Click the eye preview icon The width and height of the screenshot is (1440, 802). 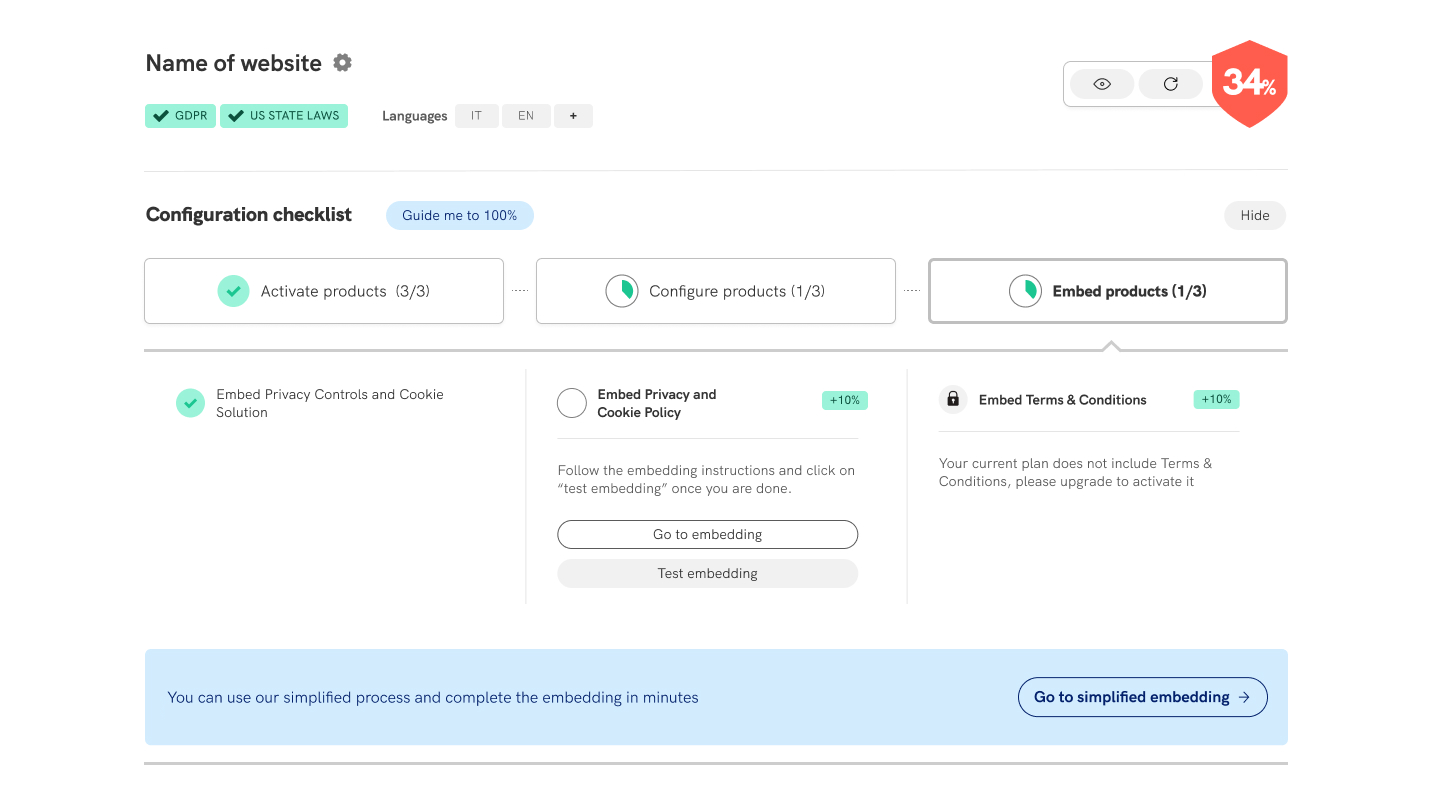1102,84
